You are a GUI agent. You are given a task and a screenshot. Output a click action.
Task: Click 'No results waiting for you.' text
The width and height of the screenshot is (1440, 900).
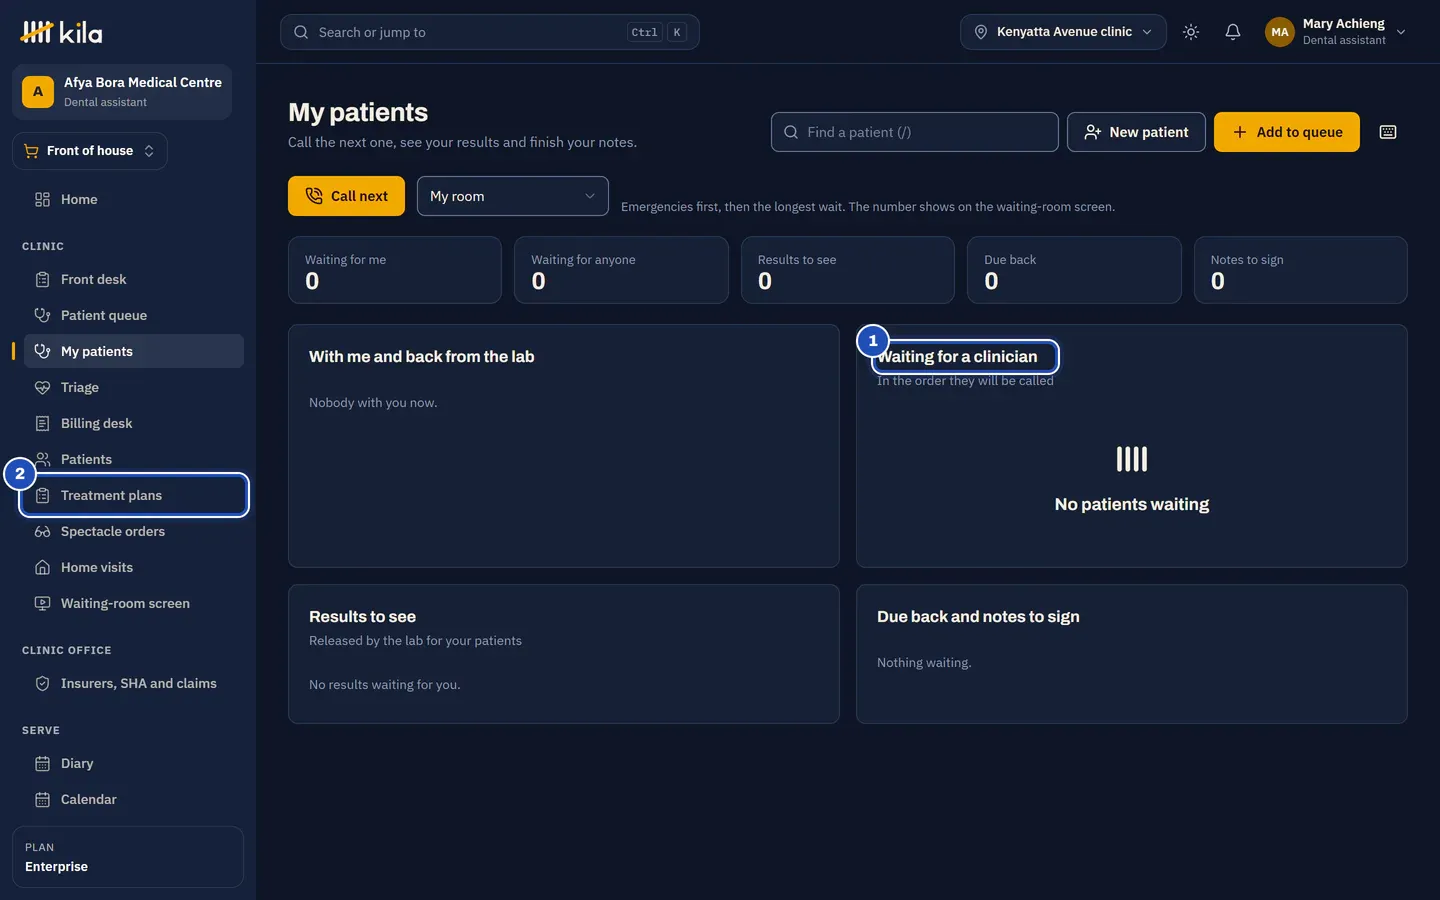[x=385, y=685]
